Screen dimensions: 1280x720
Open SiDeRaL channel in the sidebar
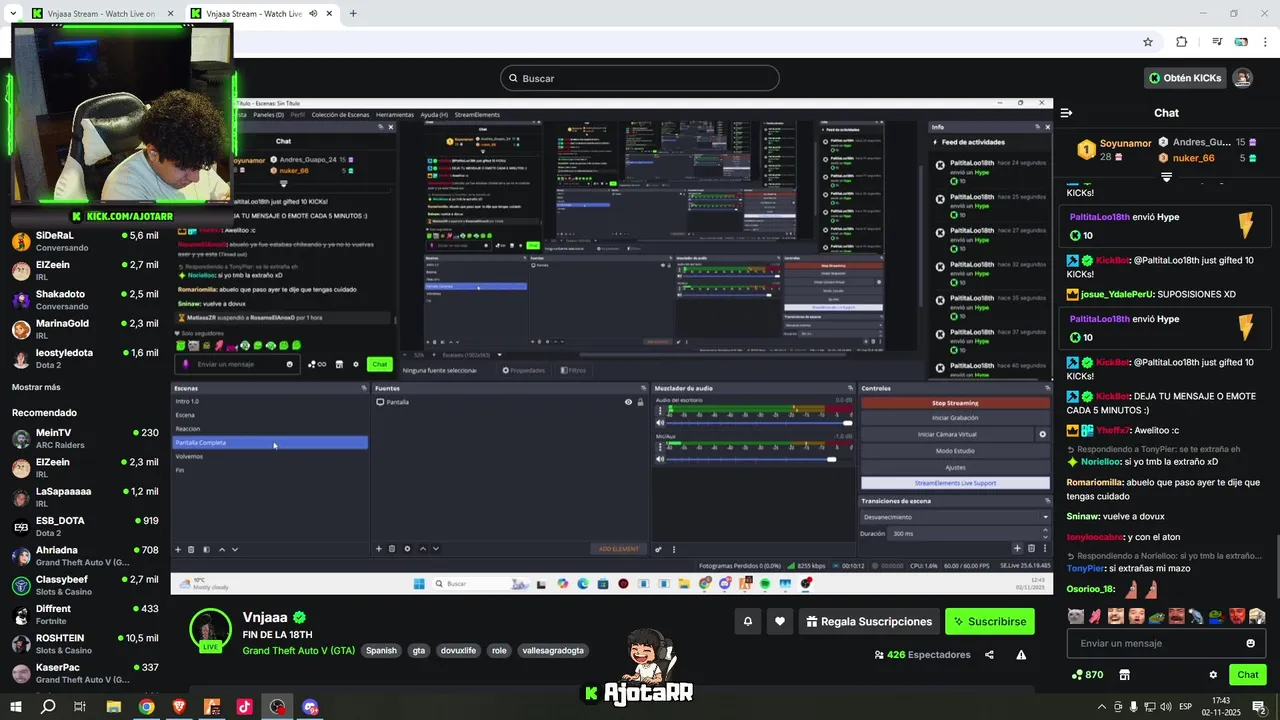tap(85, 241)
